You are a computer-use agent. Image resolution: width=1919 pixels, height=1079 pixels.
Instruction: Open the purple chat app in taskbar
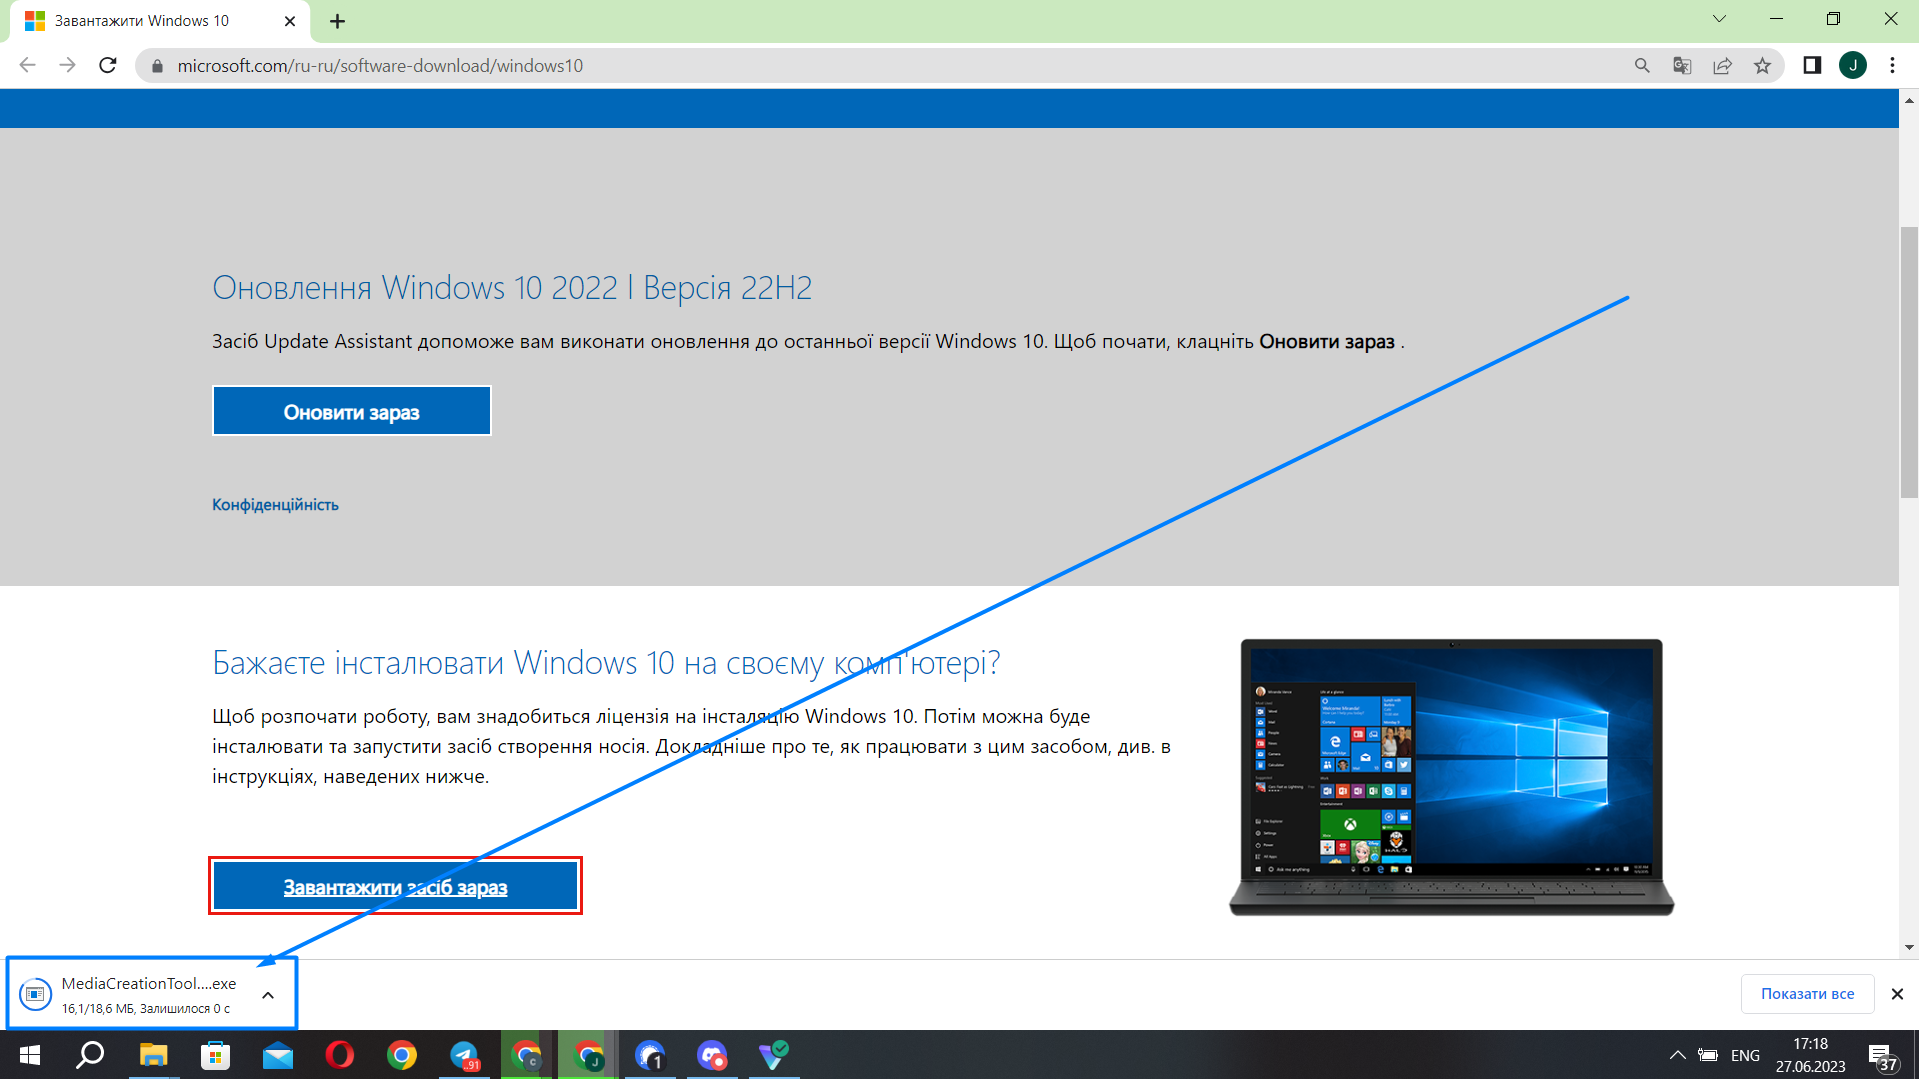tap(712, 1055)
